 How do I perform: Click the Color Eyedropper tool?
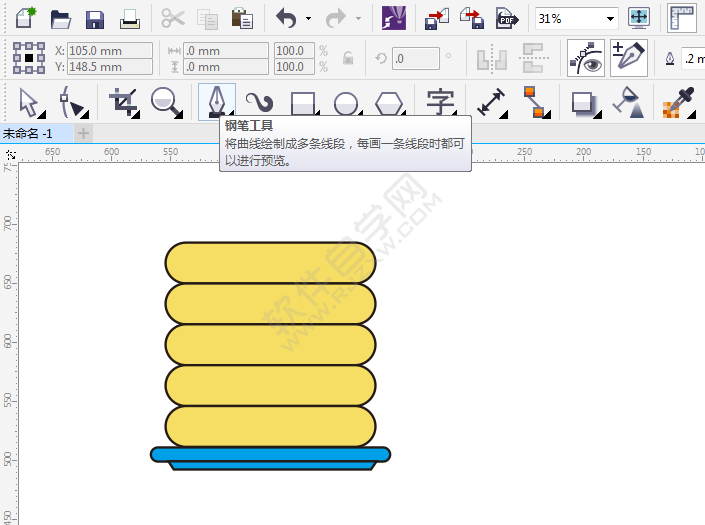678,102
